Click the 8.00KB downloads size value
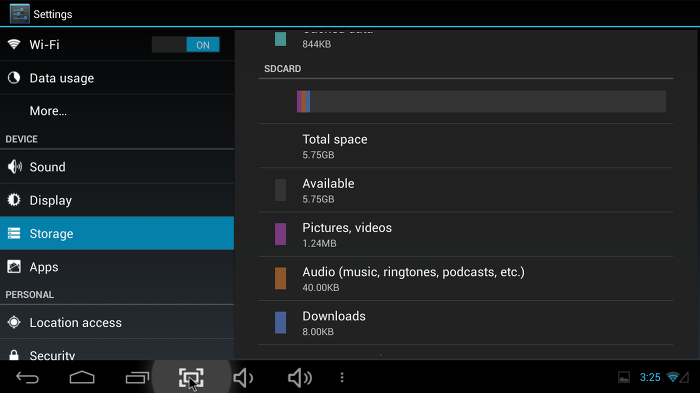Viewport: 700px width, 393px height. point(318,332)
